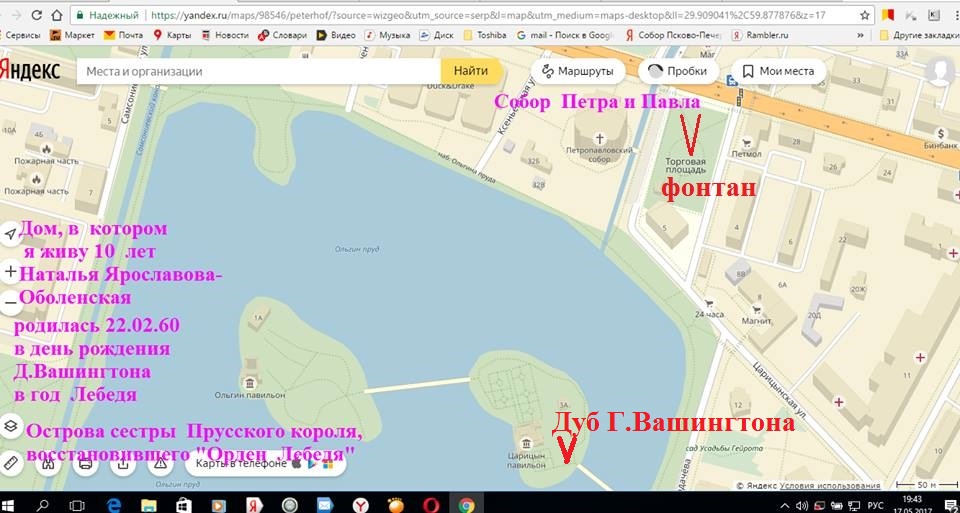Click the address bar URL

(x=487, y=15)
